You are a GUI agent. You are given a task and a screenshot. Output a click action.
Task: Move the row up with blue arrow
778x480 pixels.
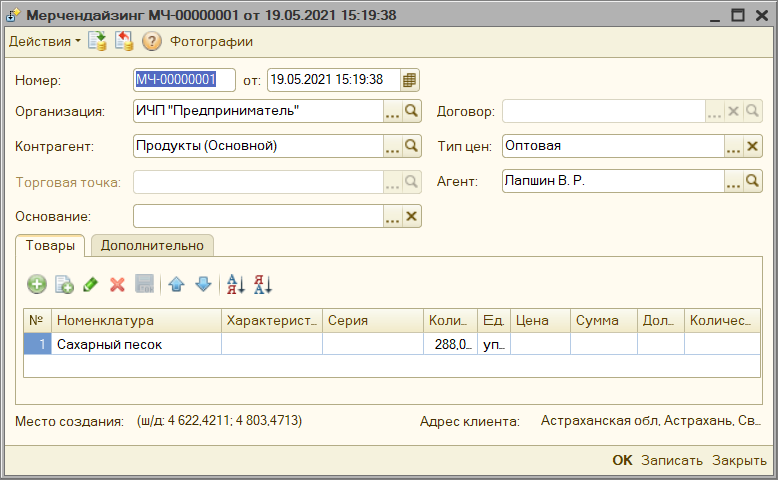176,284
